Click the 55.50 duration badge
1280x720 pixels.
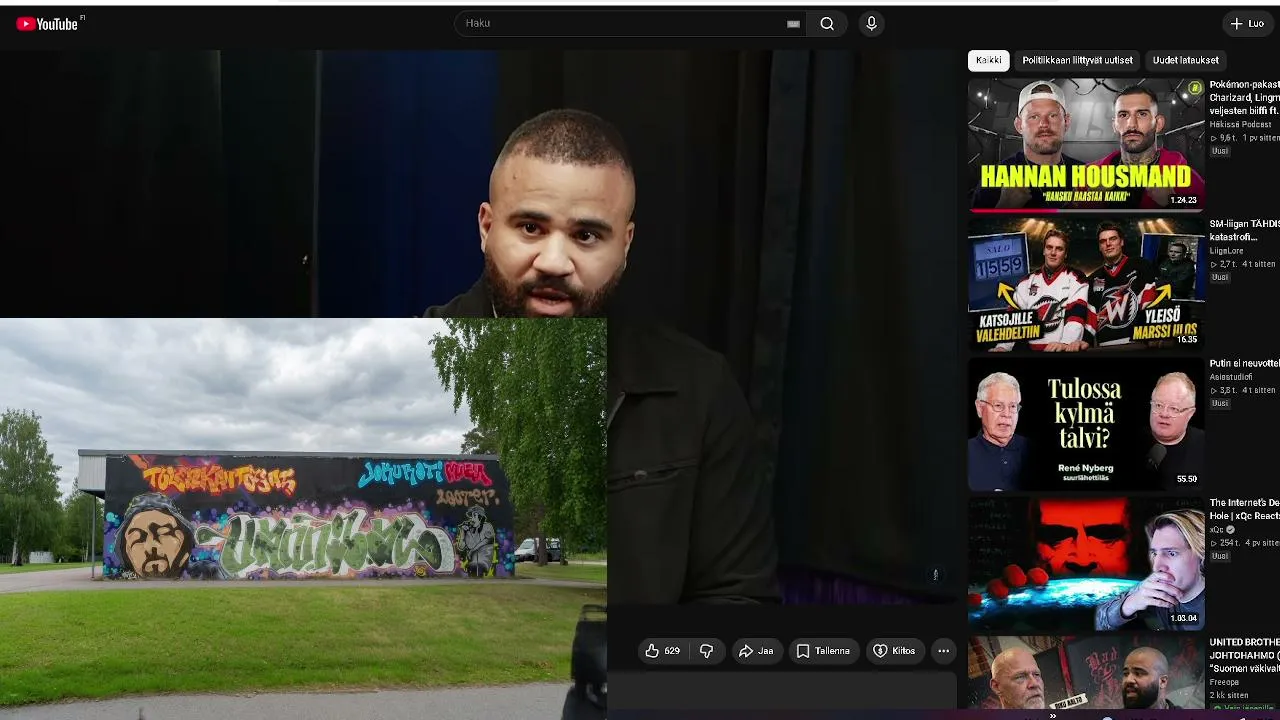click(x=1187, y=479)
